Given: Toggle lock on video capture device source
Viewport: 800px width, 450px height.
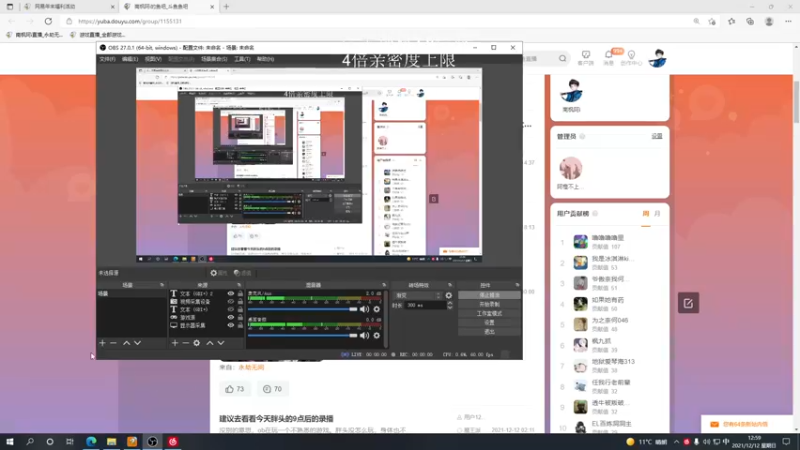Looking at the screenshot, I should (x=240, y=302).
